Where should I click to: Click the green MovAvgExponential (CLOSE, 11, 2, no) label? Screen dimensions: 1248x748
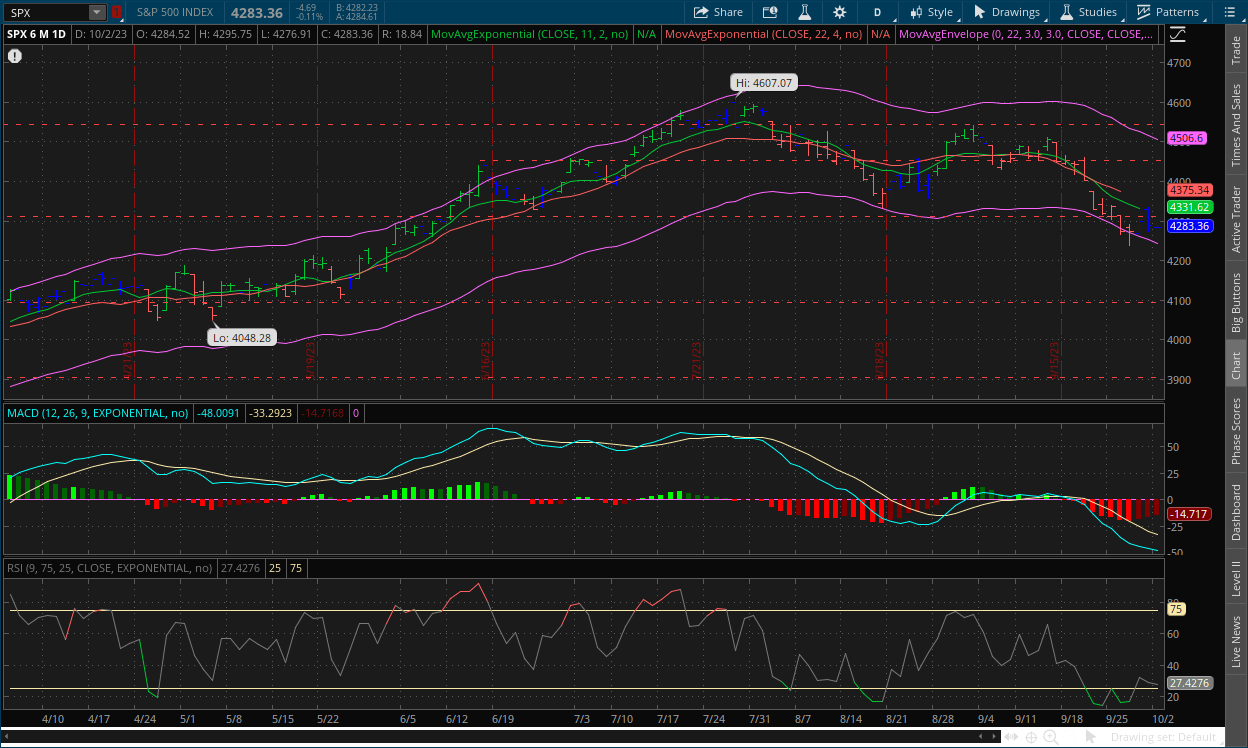tap(529, 34)
